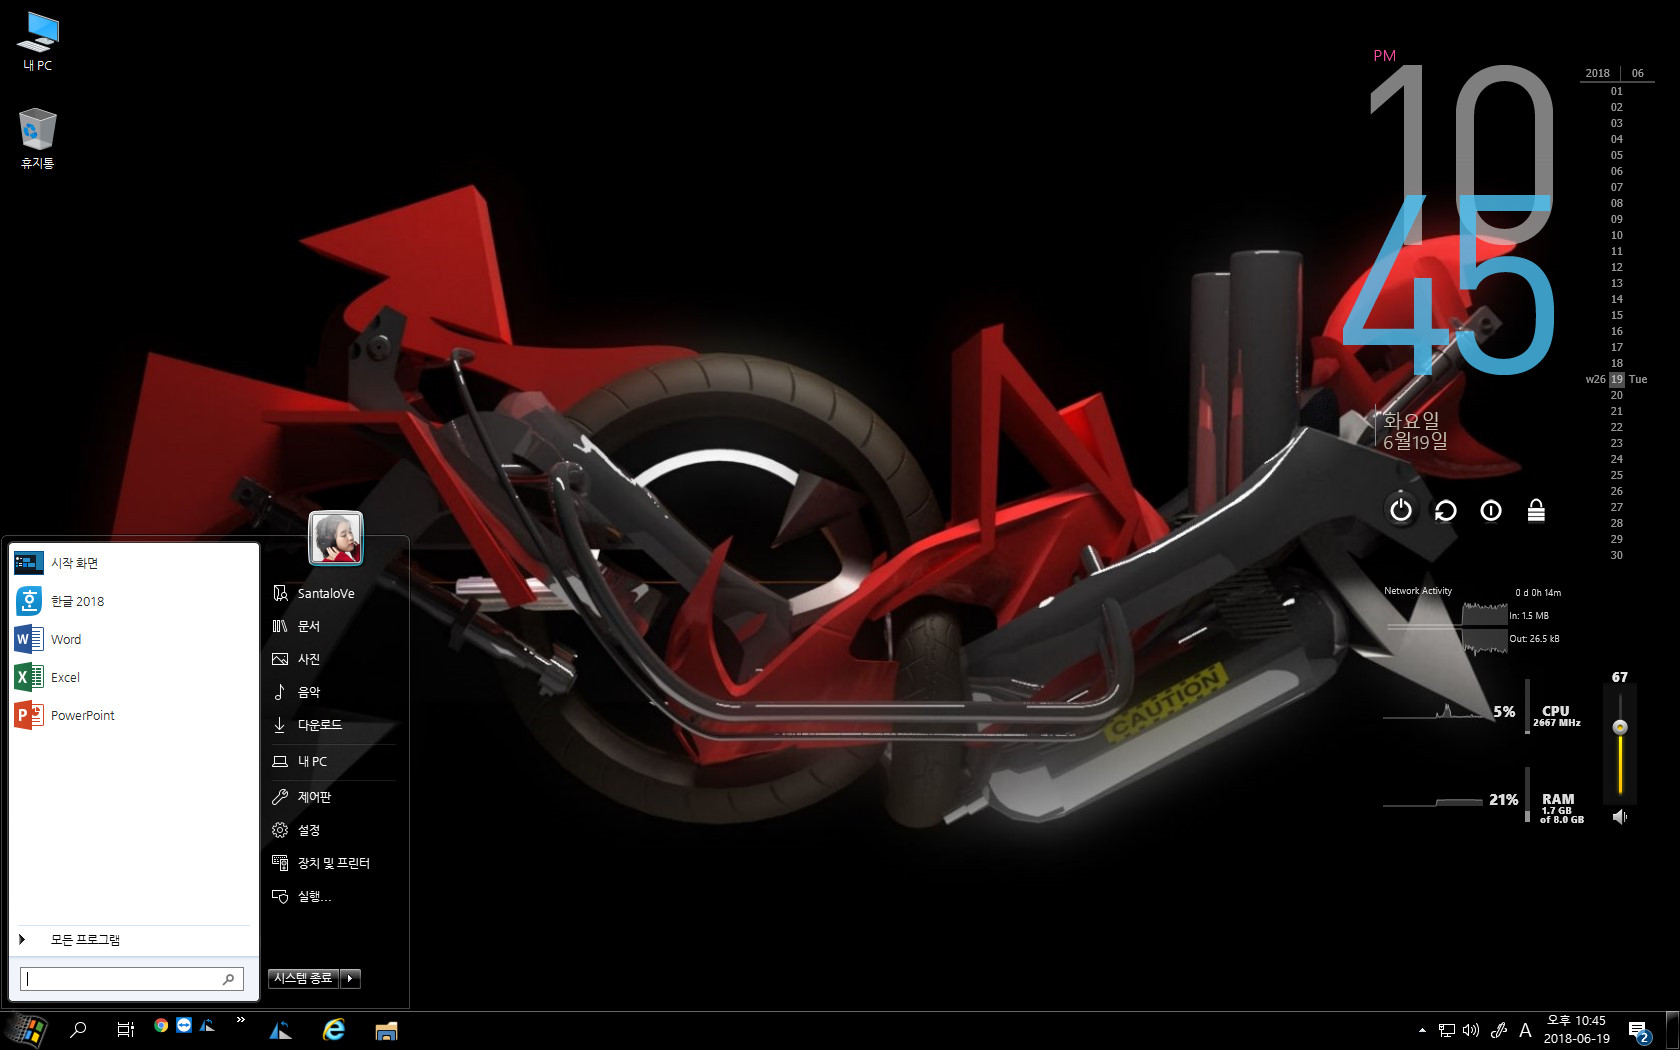This screenshot has height=1050, width=1680.
Task: Click the pen tray icon
Action: 1499,1030
